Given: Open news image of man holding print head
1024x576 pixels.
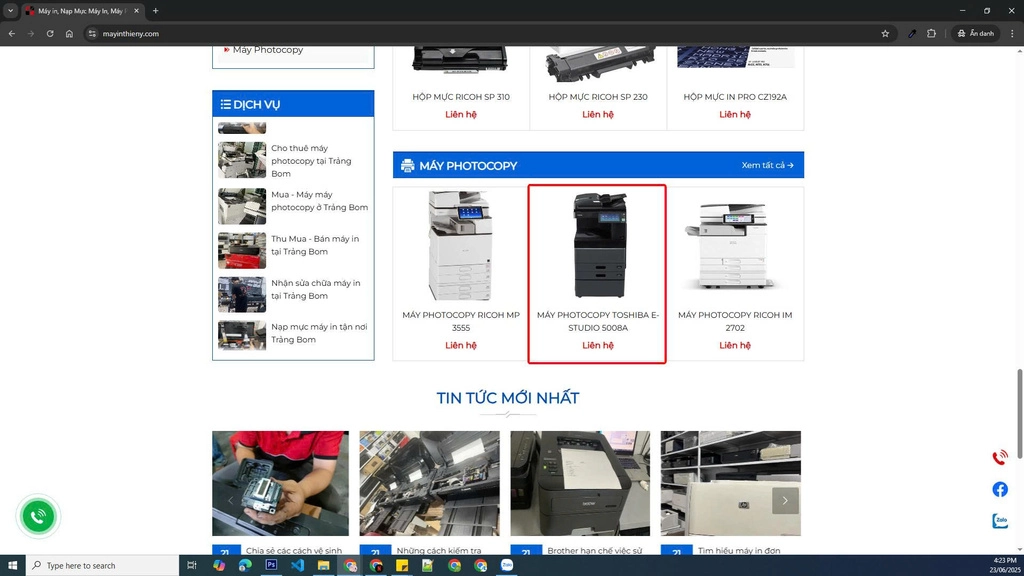Looking at the screenshot, I should (x=280, y=483).
